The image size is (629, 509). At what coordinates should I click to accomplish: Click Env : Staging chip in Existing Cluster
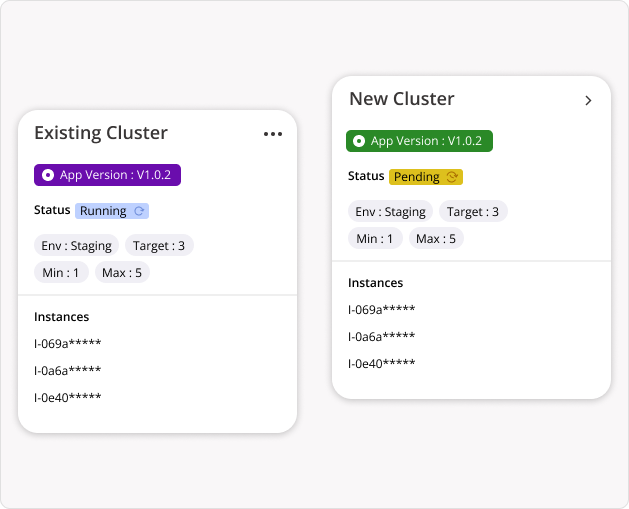click(x=76, y=245)
